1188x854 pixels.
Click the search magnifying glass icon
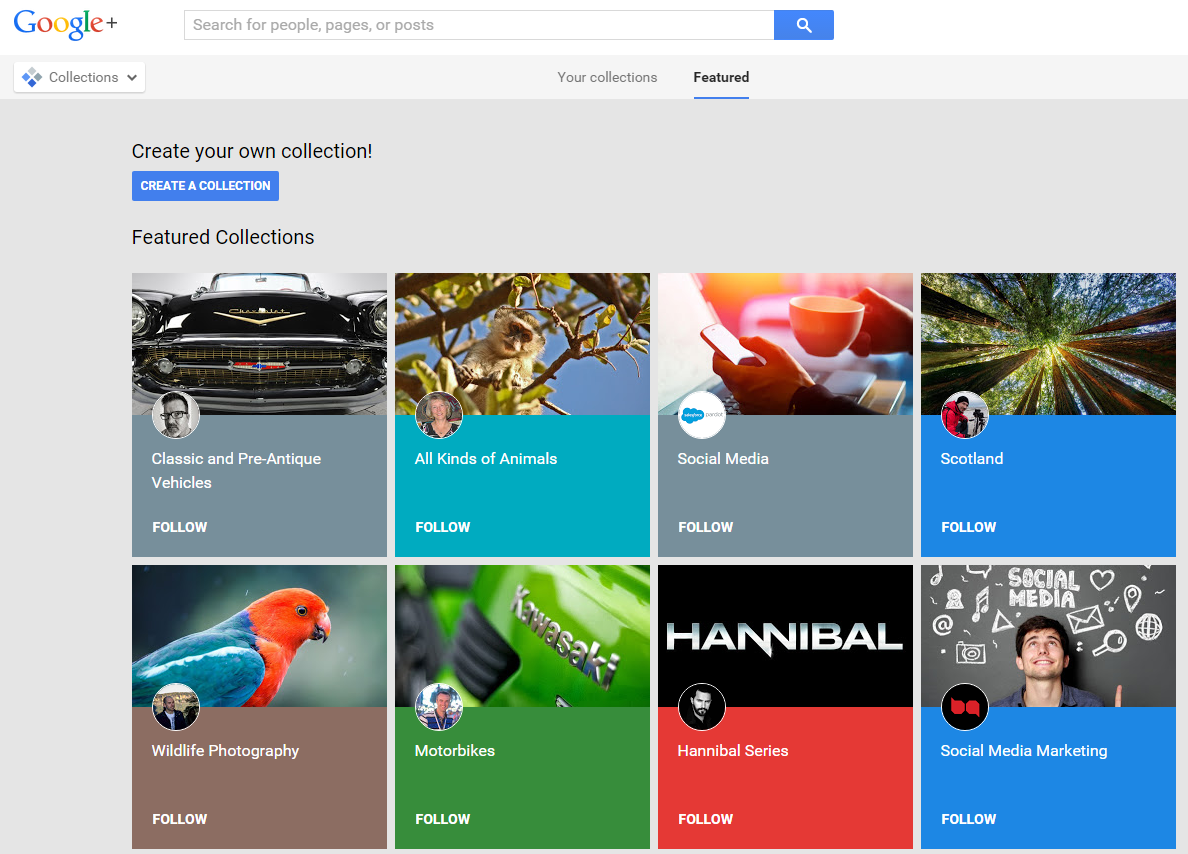pyautogui.click(x=803, y=24)
